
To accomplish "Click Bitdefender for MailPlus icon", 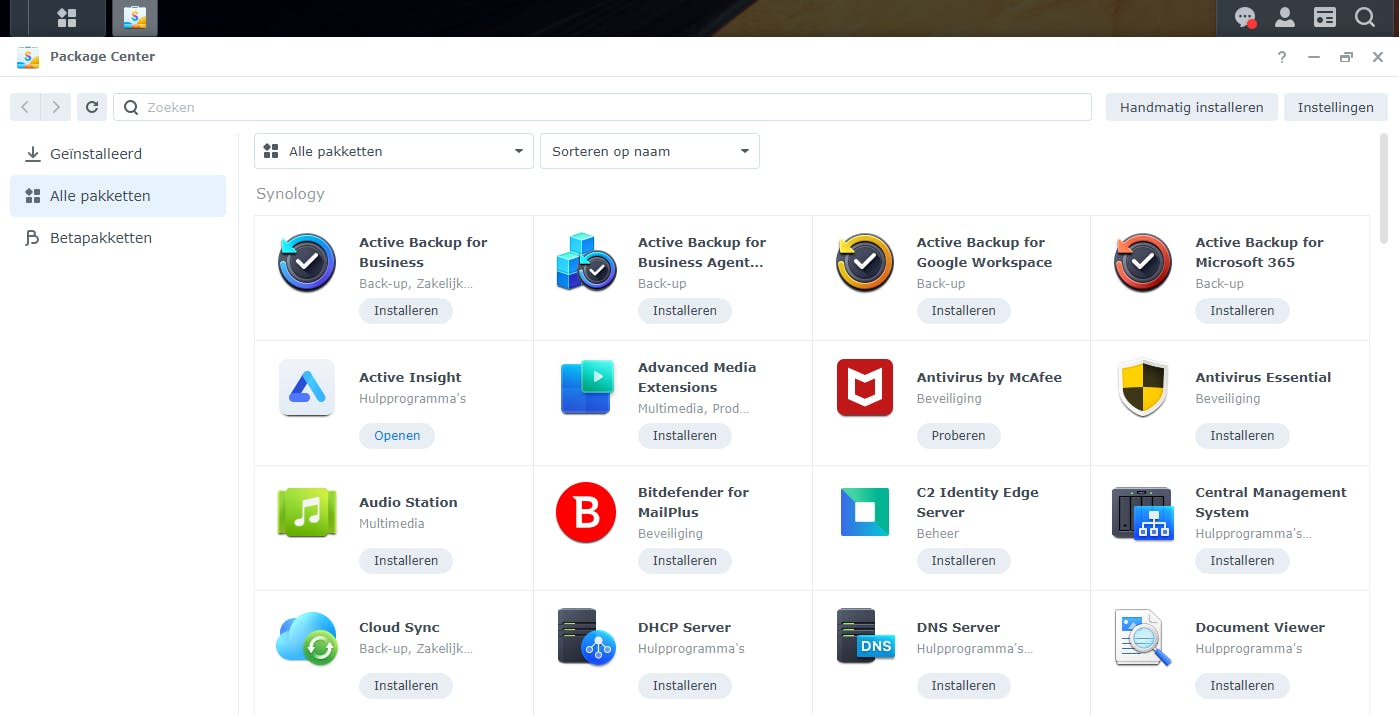I will [586, 513].
